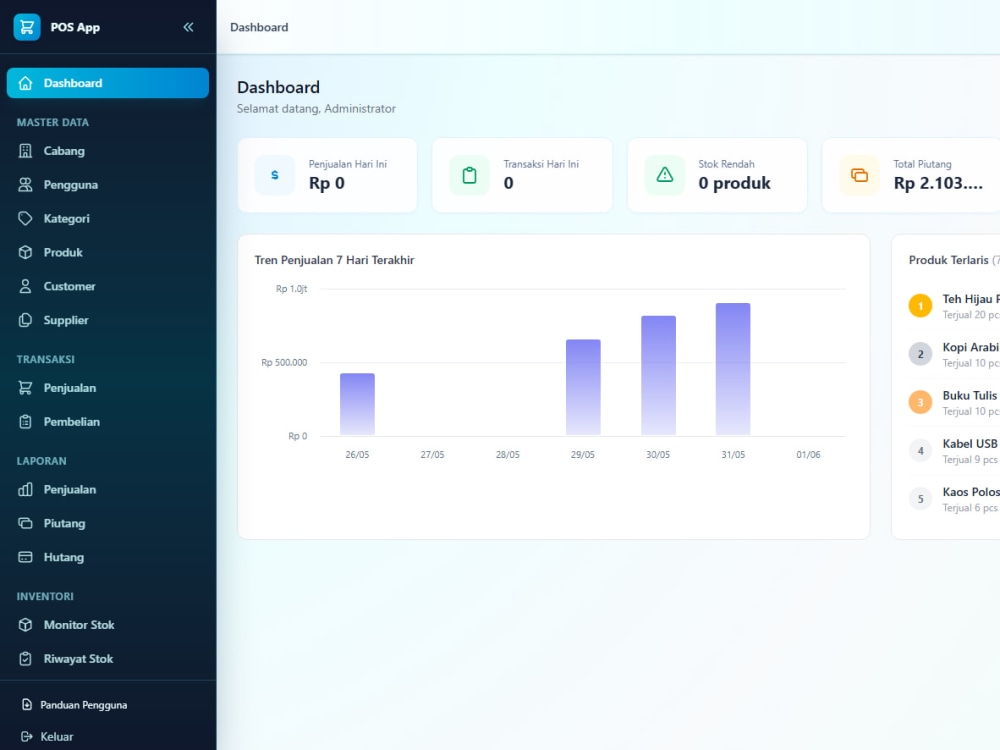1000x750 pixels.
Task: Click the Transaksi Penjualan cart icon
Action: 26,388
